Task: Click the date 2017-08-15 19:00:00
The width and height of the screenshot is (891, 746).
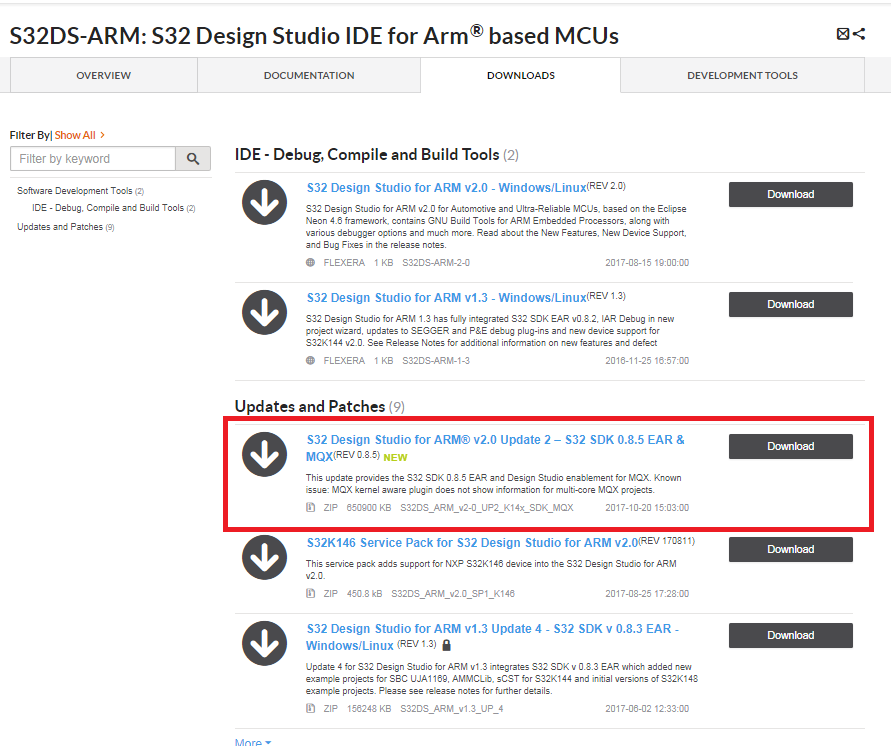Action: tap(647, 262)
